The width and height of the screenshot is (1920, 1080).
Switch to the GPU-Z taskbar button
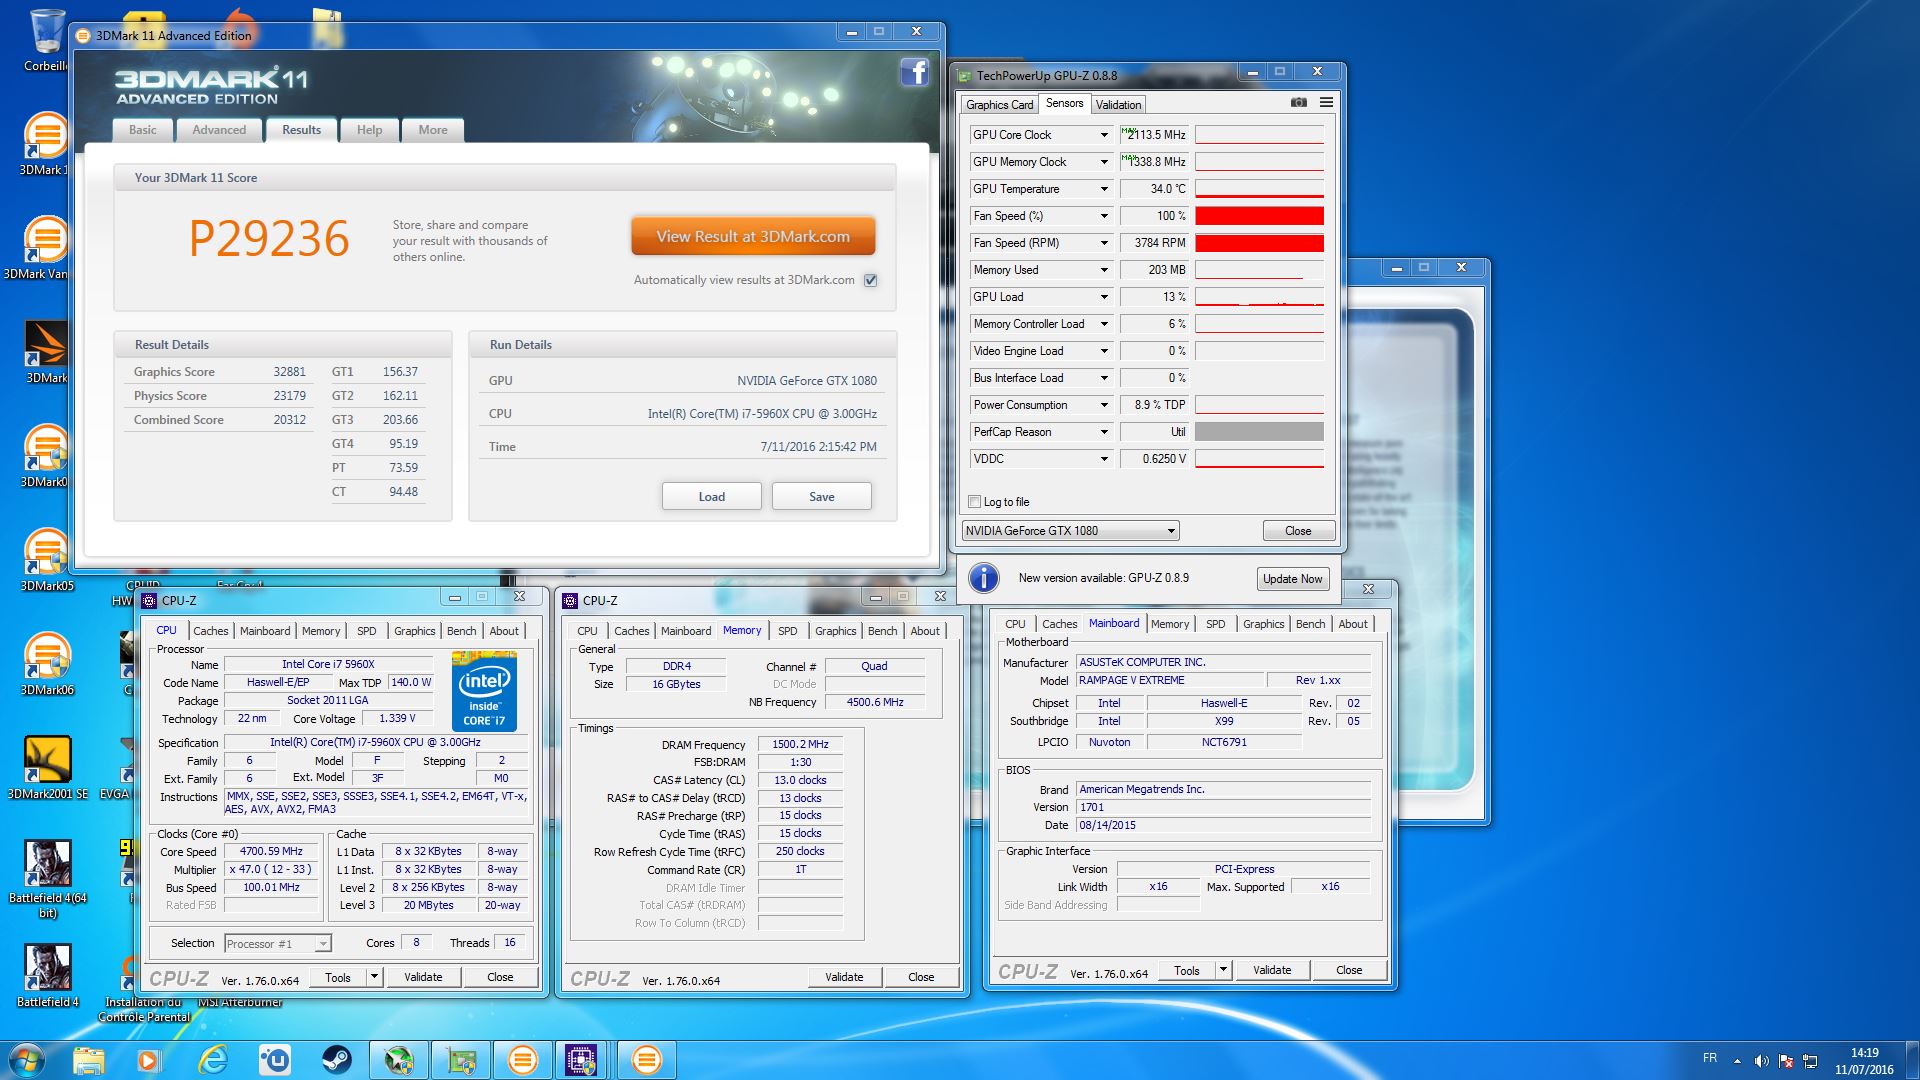[460, 1060]
